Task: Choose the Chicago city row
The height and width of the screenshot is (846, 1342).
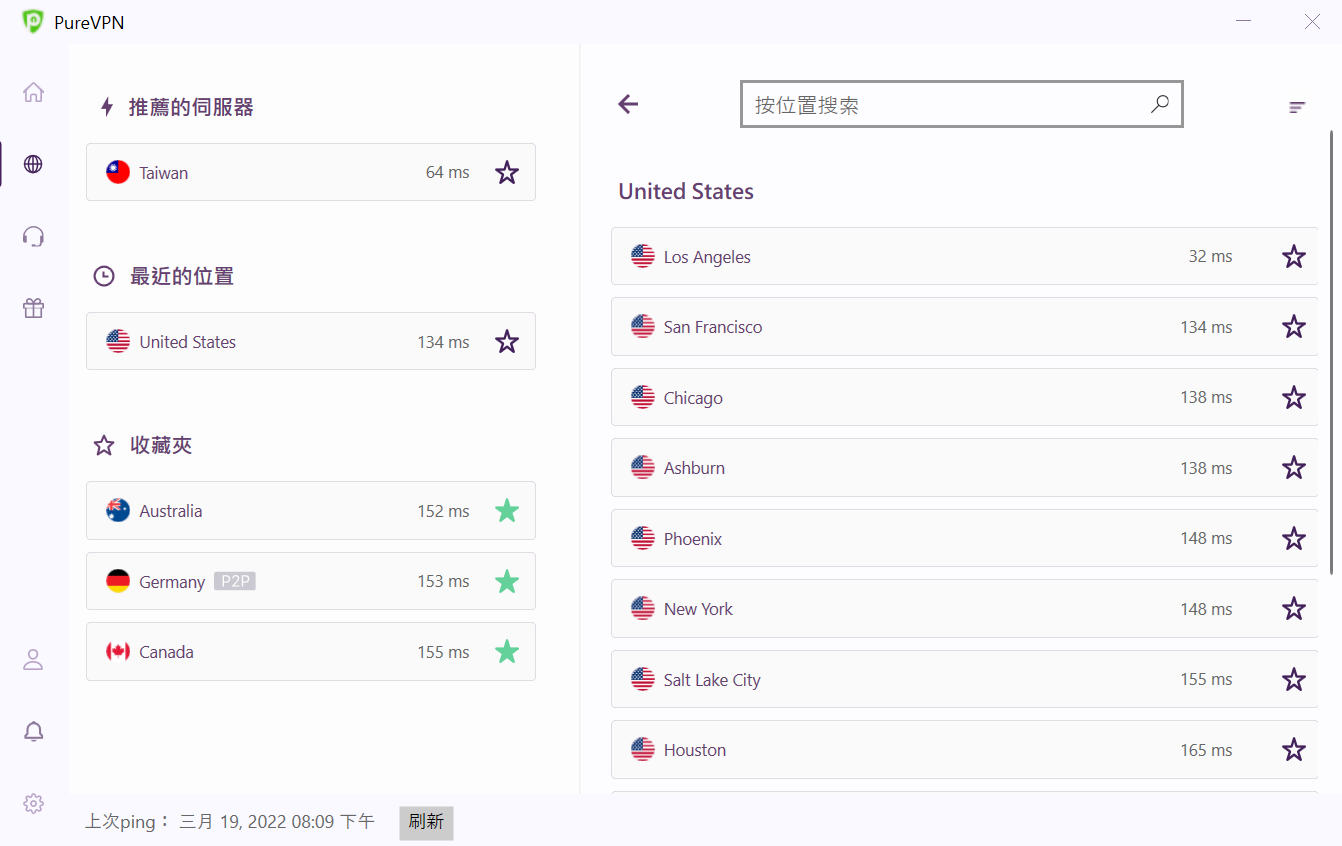Action: point(964,397)
